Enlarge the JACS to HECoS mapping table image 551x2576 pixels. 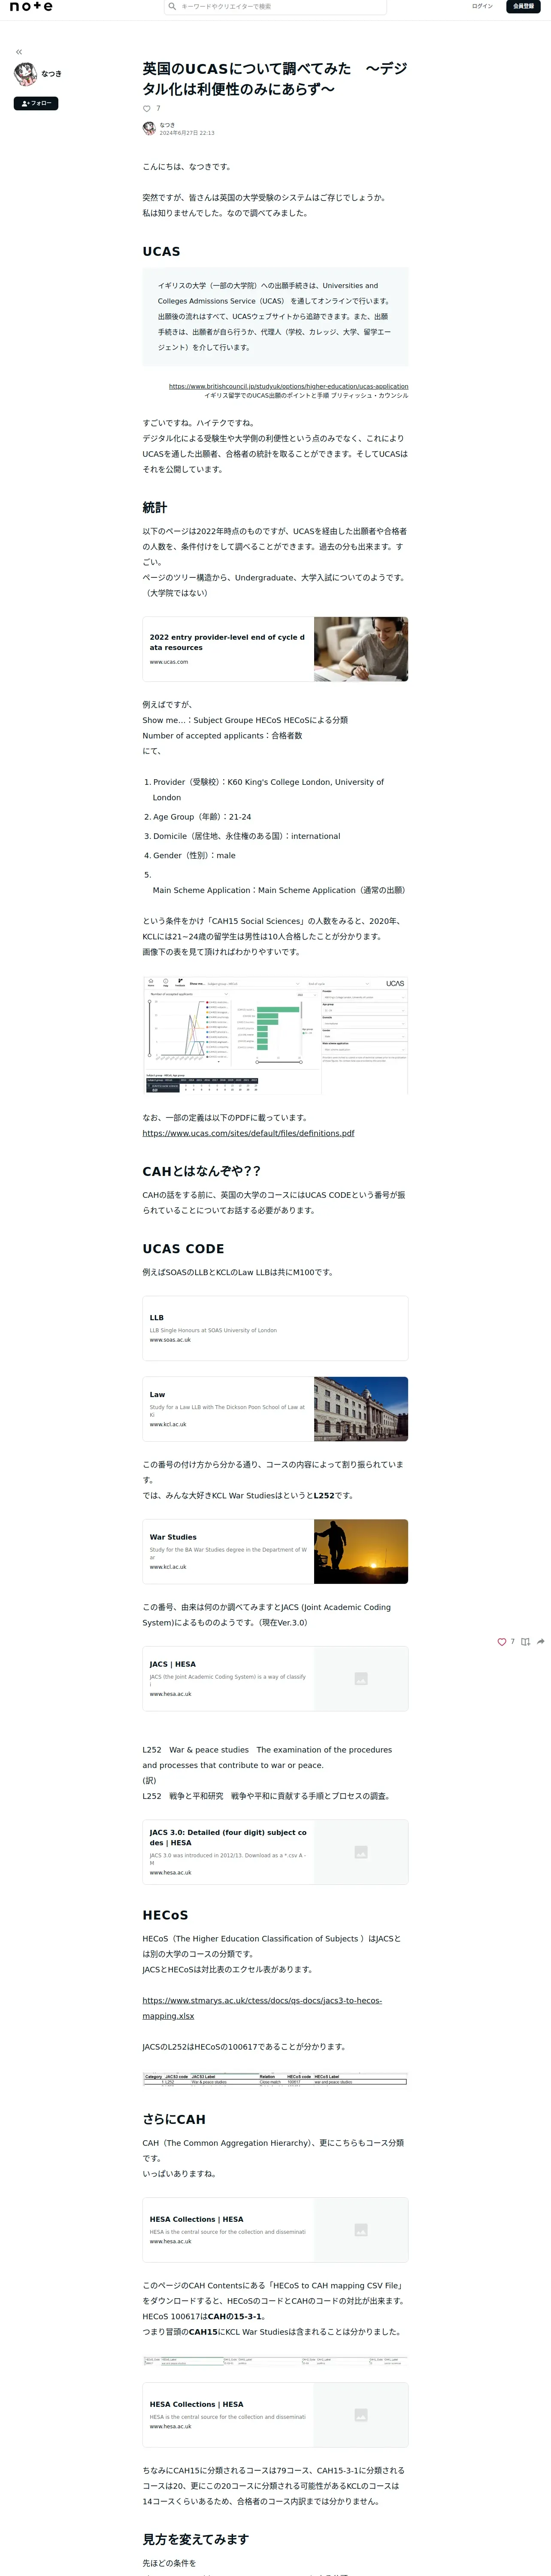[x=275, y=2079]
